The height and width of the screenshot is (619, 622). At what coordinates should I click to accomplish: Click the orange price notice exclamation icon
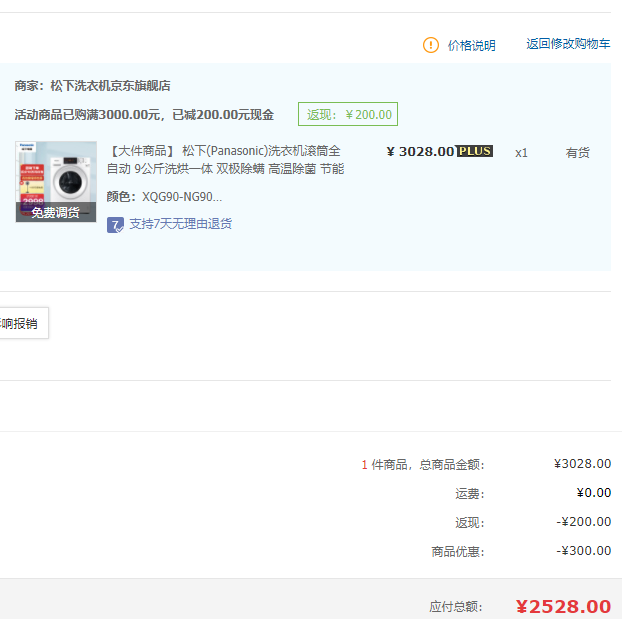[431, 45]
